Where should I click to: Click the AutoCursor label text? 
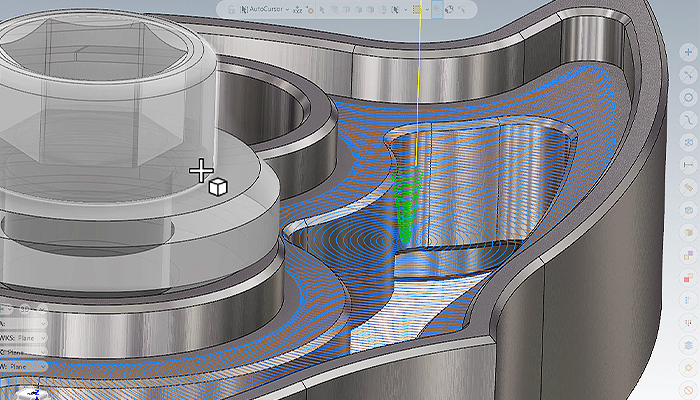[x=267, y=9]
